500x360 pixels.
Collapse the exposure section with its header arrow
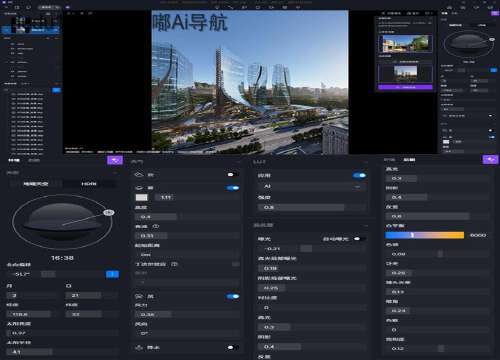(365, 226)
